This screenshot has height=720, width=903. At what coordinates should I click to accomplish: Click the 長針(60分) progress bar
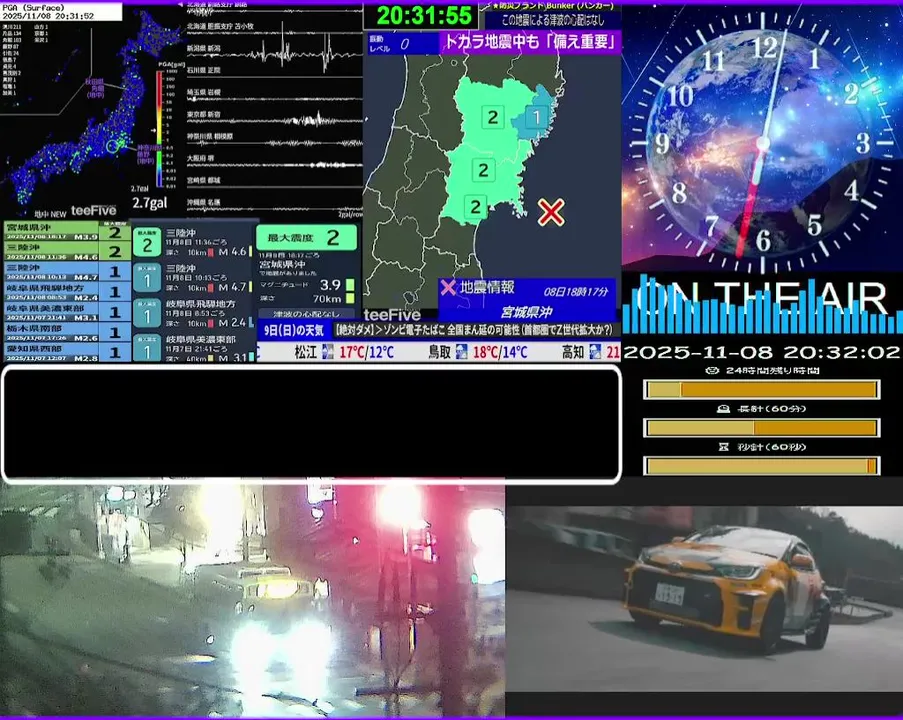coord(762,428)
